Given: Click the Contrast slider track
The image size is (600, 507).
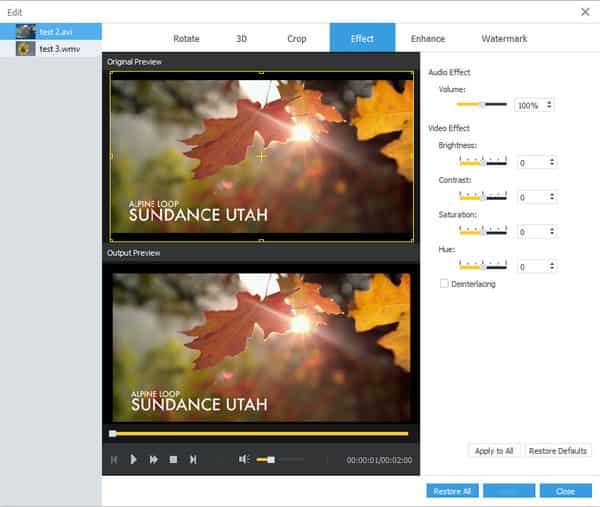Looking at the screenshot, I should (483, 196).
